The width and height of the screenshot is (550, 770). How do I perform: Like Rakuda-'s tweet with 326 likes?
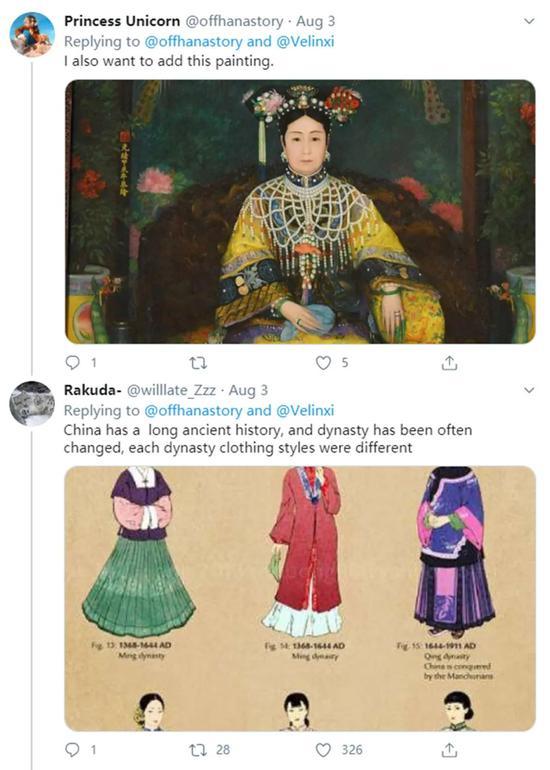point(323,750)
